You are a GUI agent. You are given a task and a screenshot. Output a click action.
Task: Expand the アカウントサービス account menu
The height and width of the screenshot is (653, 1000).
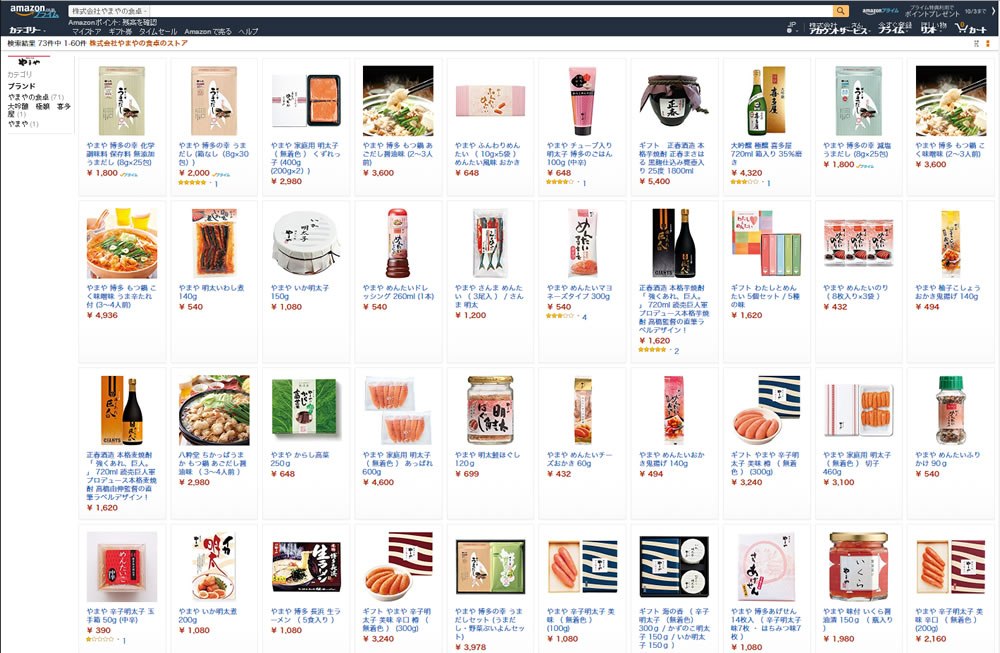pyautogui.click(x=839, y=28)
